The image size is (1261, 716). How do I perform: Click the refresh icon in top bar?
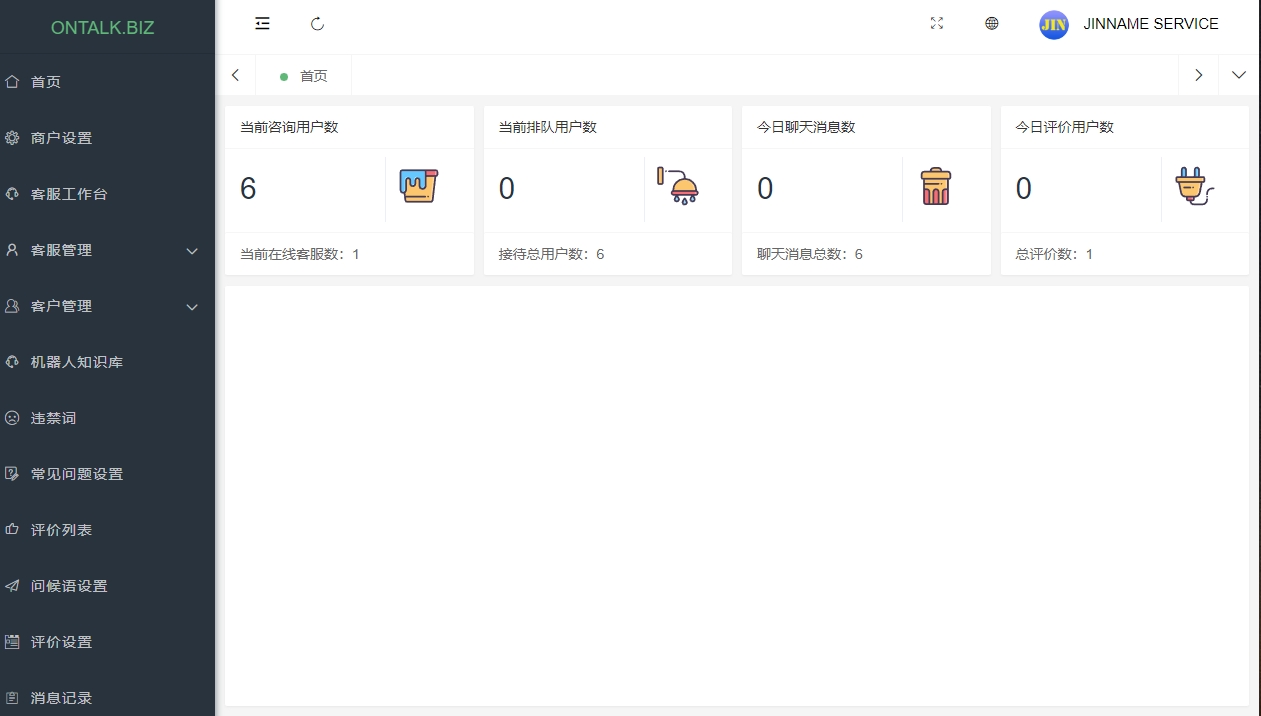[318, 24]
